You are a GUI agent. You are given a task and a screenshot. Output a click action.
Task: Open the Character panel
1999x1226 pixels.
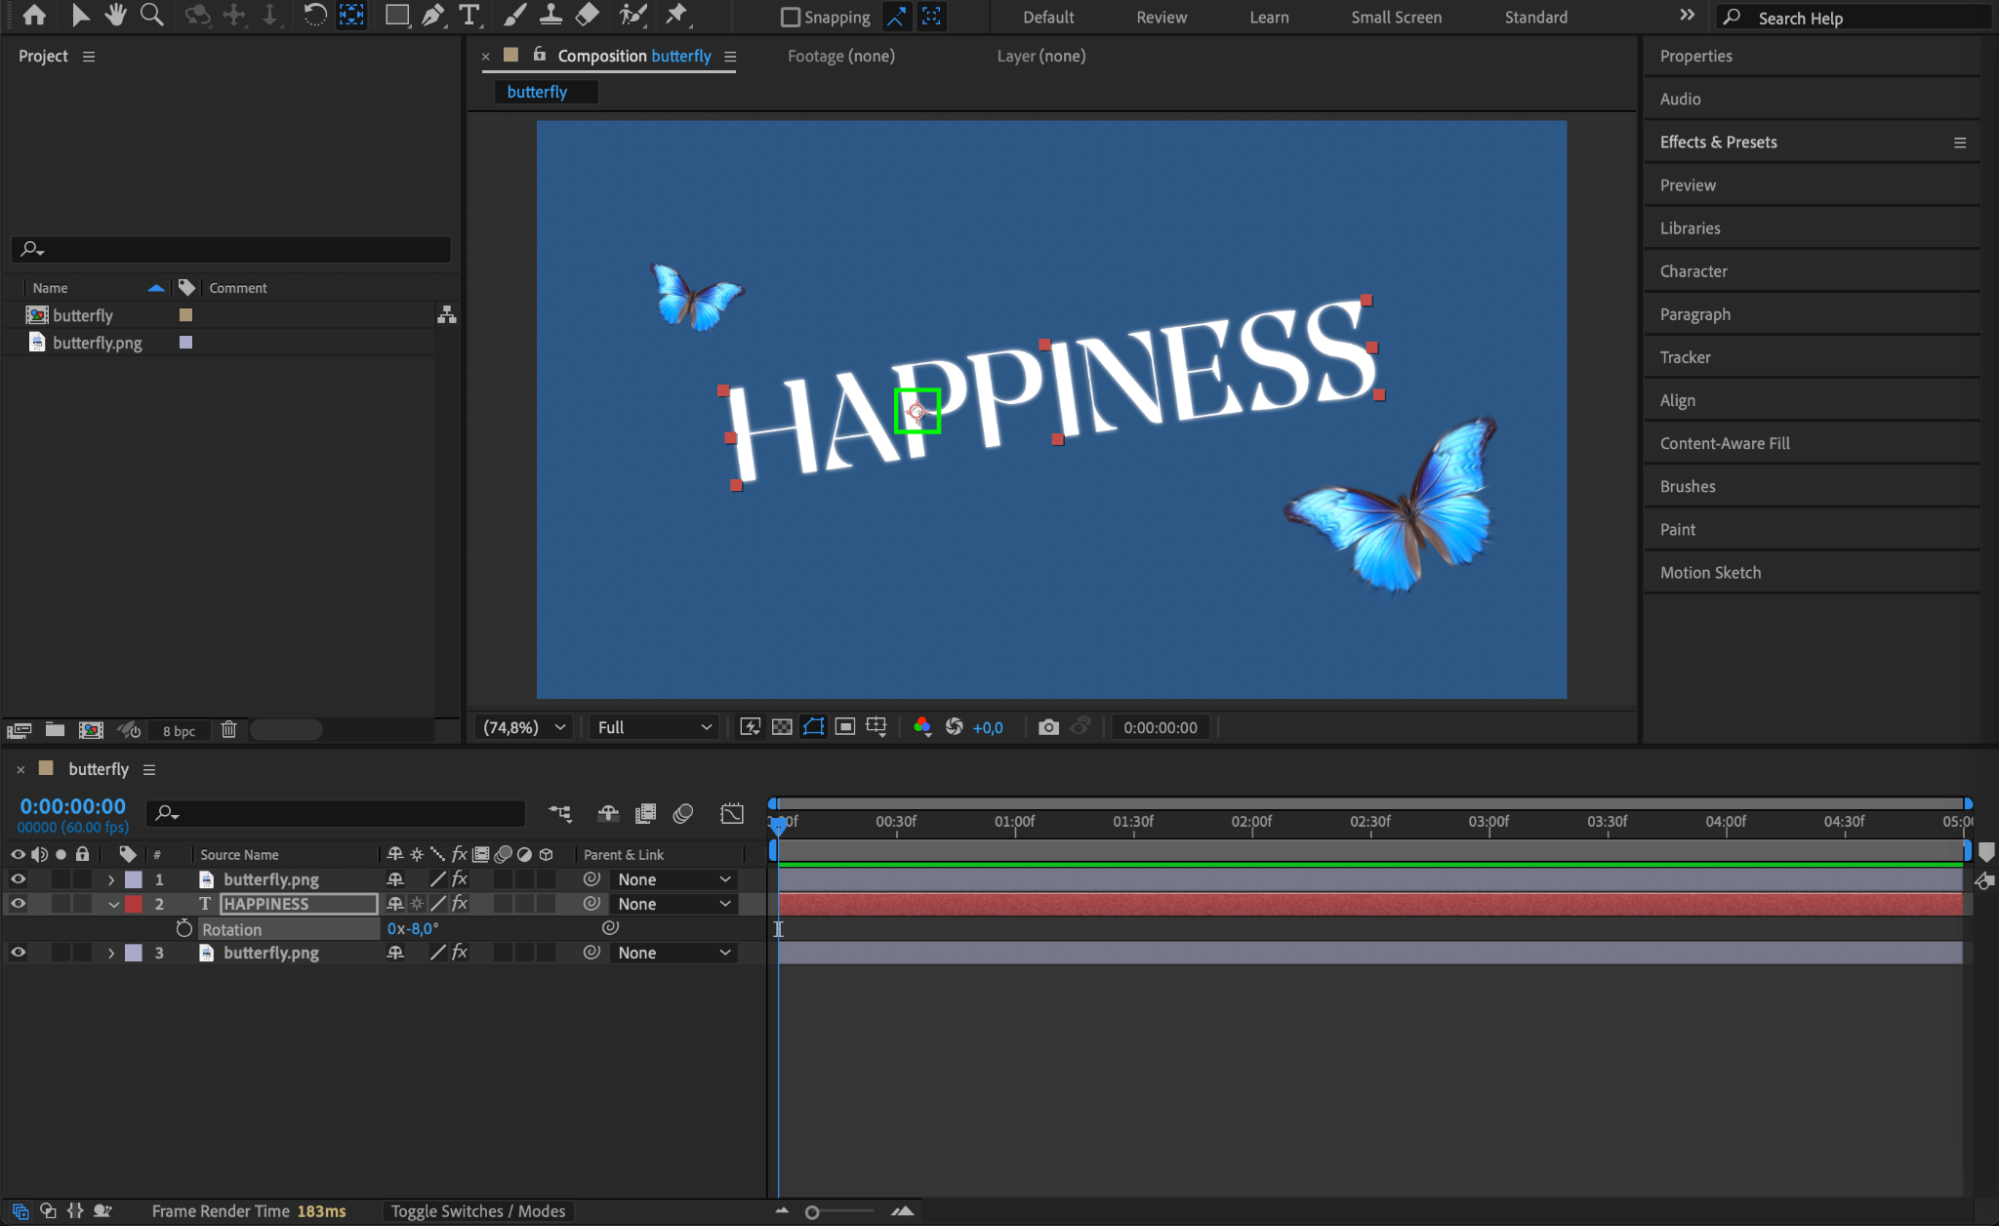pos(1693,271)
